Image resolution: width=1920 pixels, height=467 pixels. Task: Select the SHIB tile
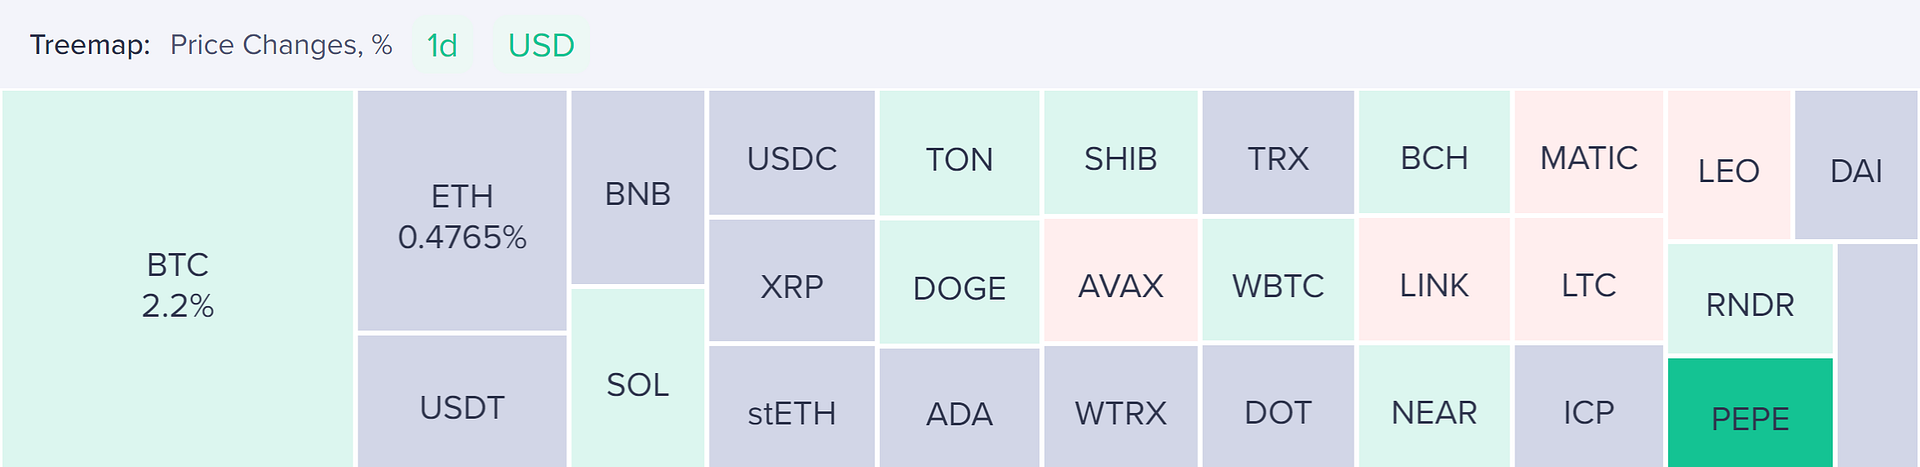pyautogui.click(x=1121, y=152)
